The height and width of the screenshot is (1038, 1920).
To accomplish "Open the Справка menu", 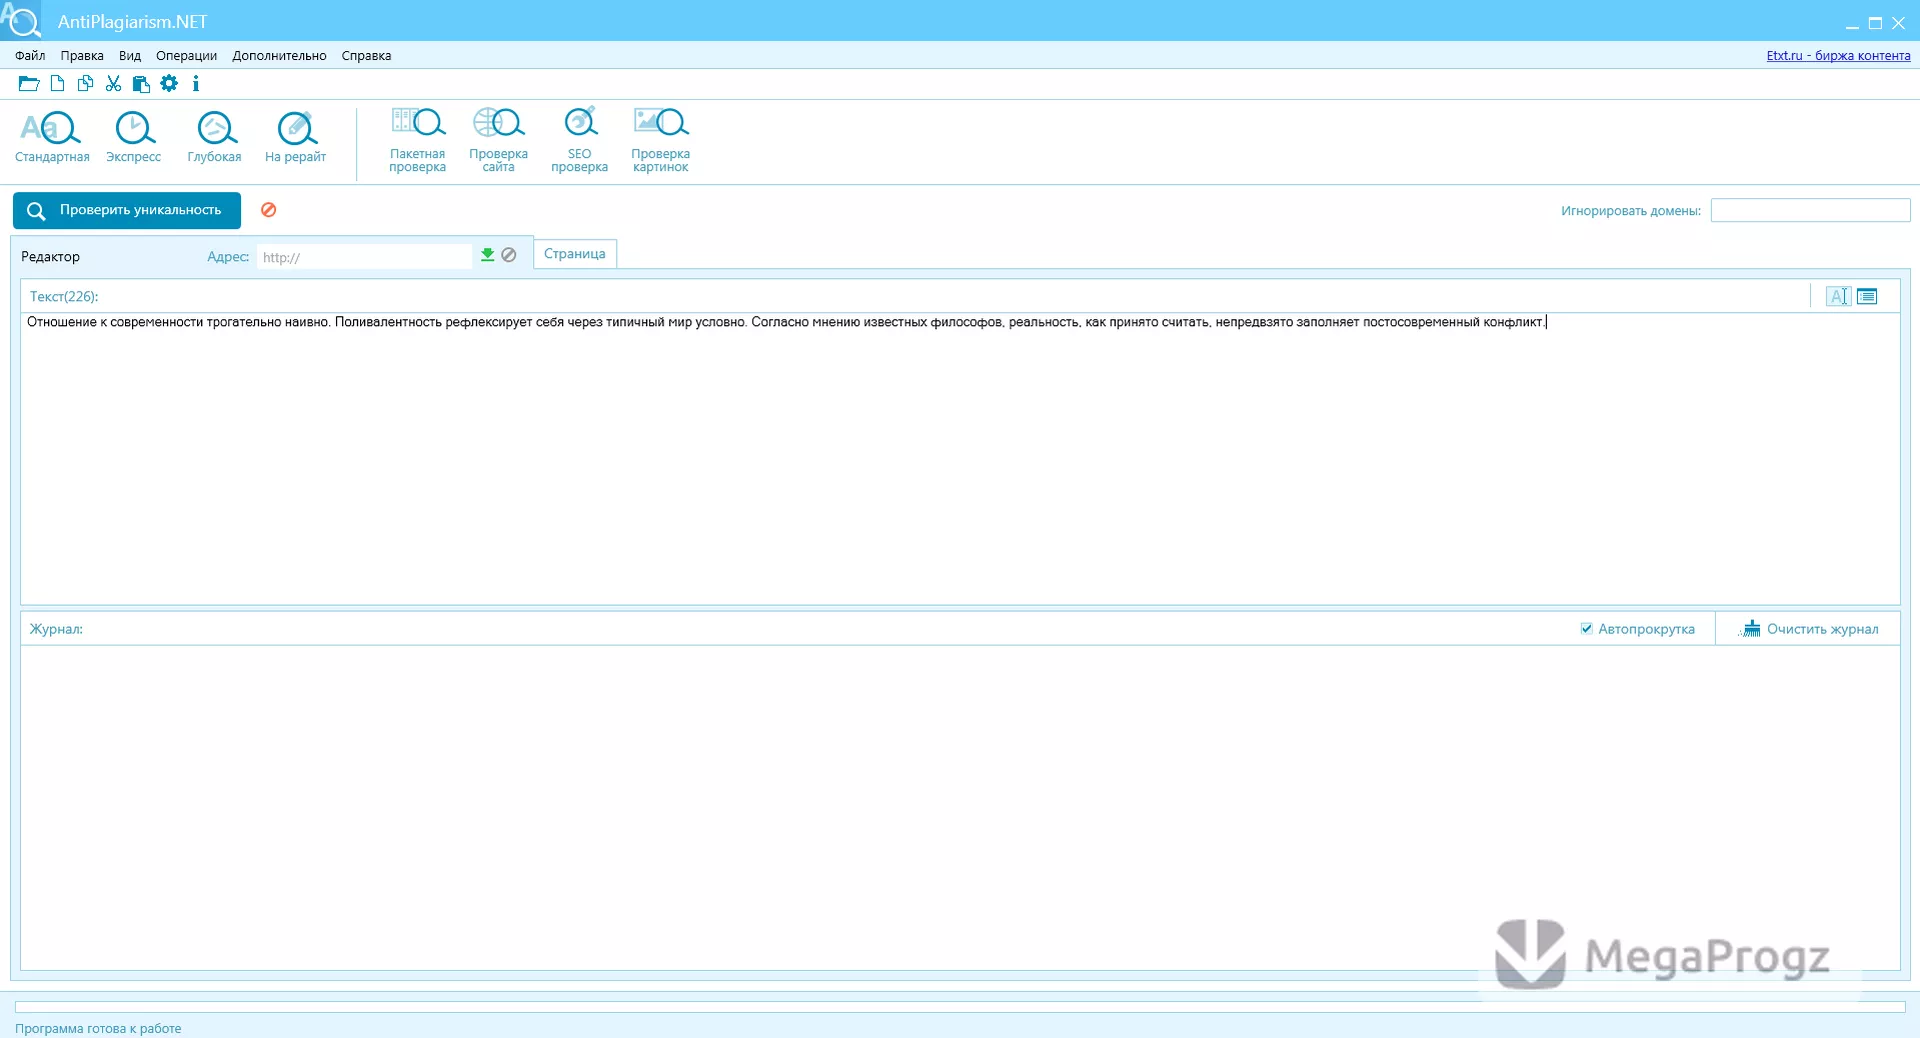I will click(x=366, y=56).
